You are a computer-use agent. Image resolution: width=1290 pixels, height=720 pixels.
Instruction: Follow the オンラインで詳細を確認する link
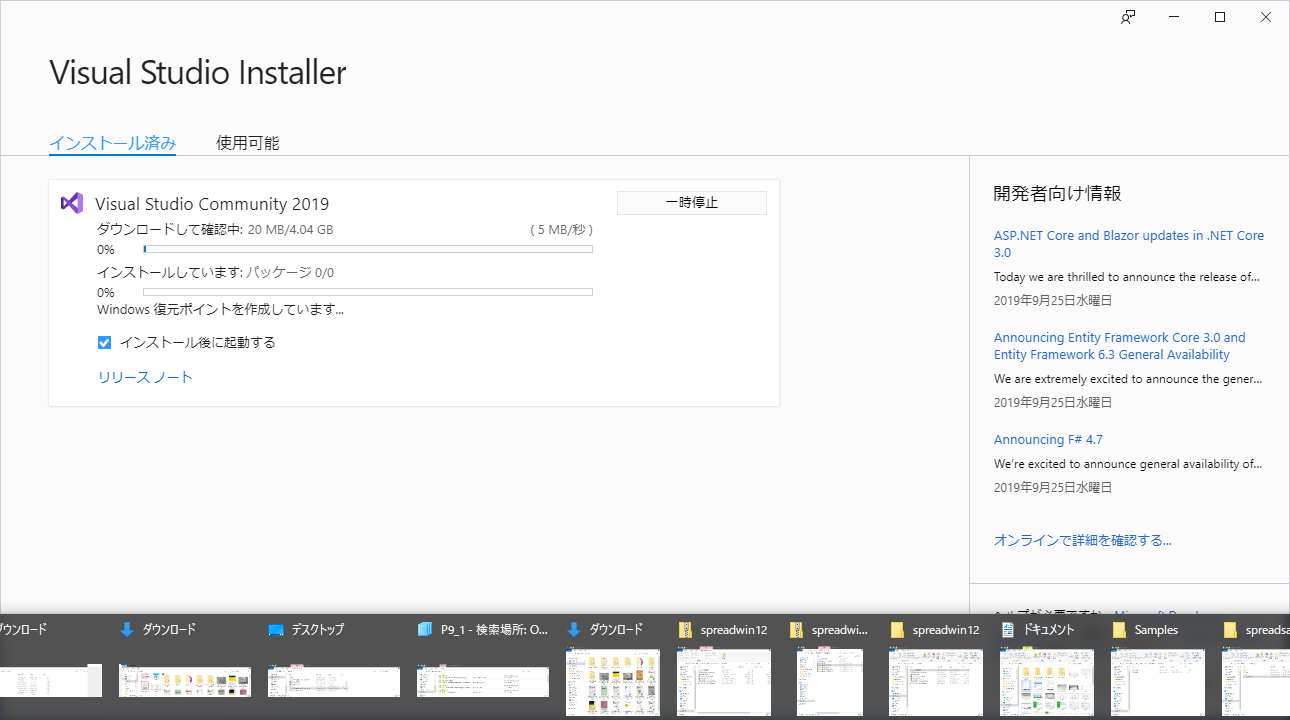(1083, 540)
